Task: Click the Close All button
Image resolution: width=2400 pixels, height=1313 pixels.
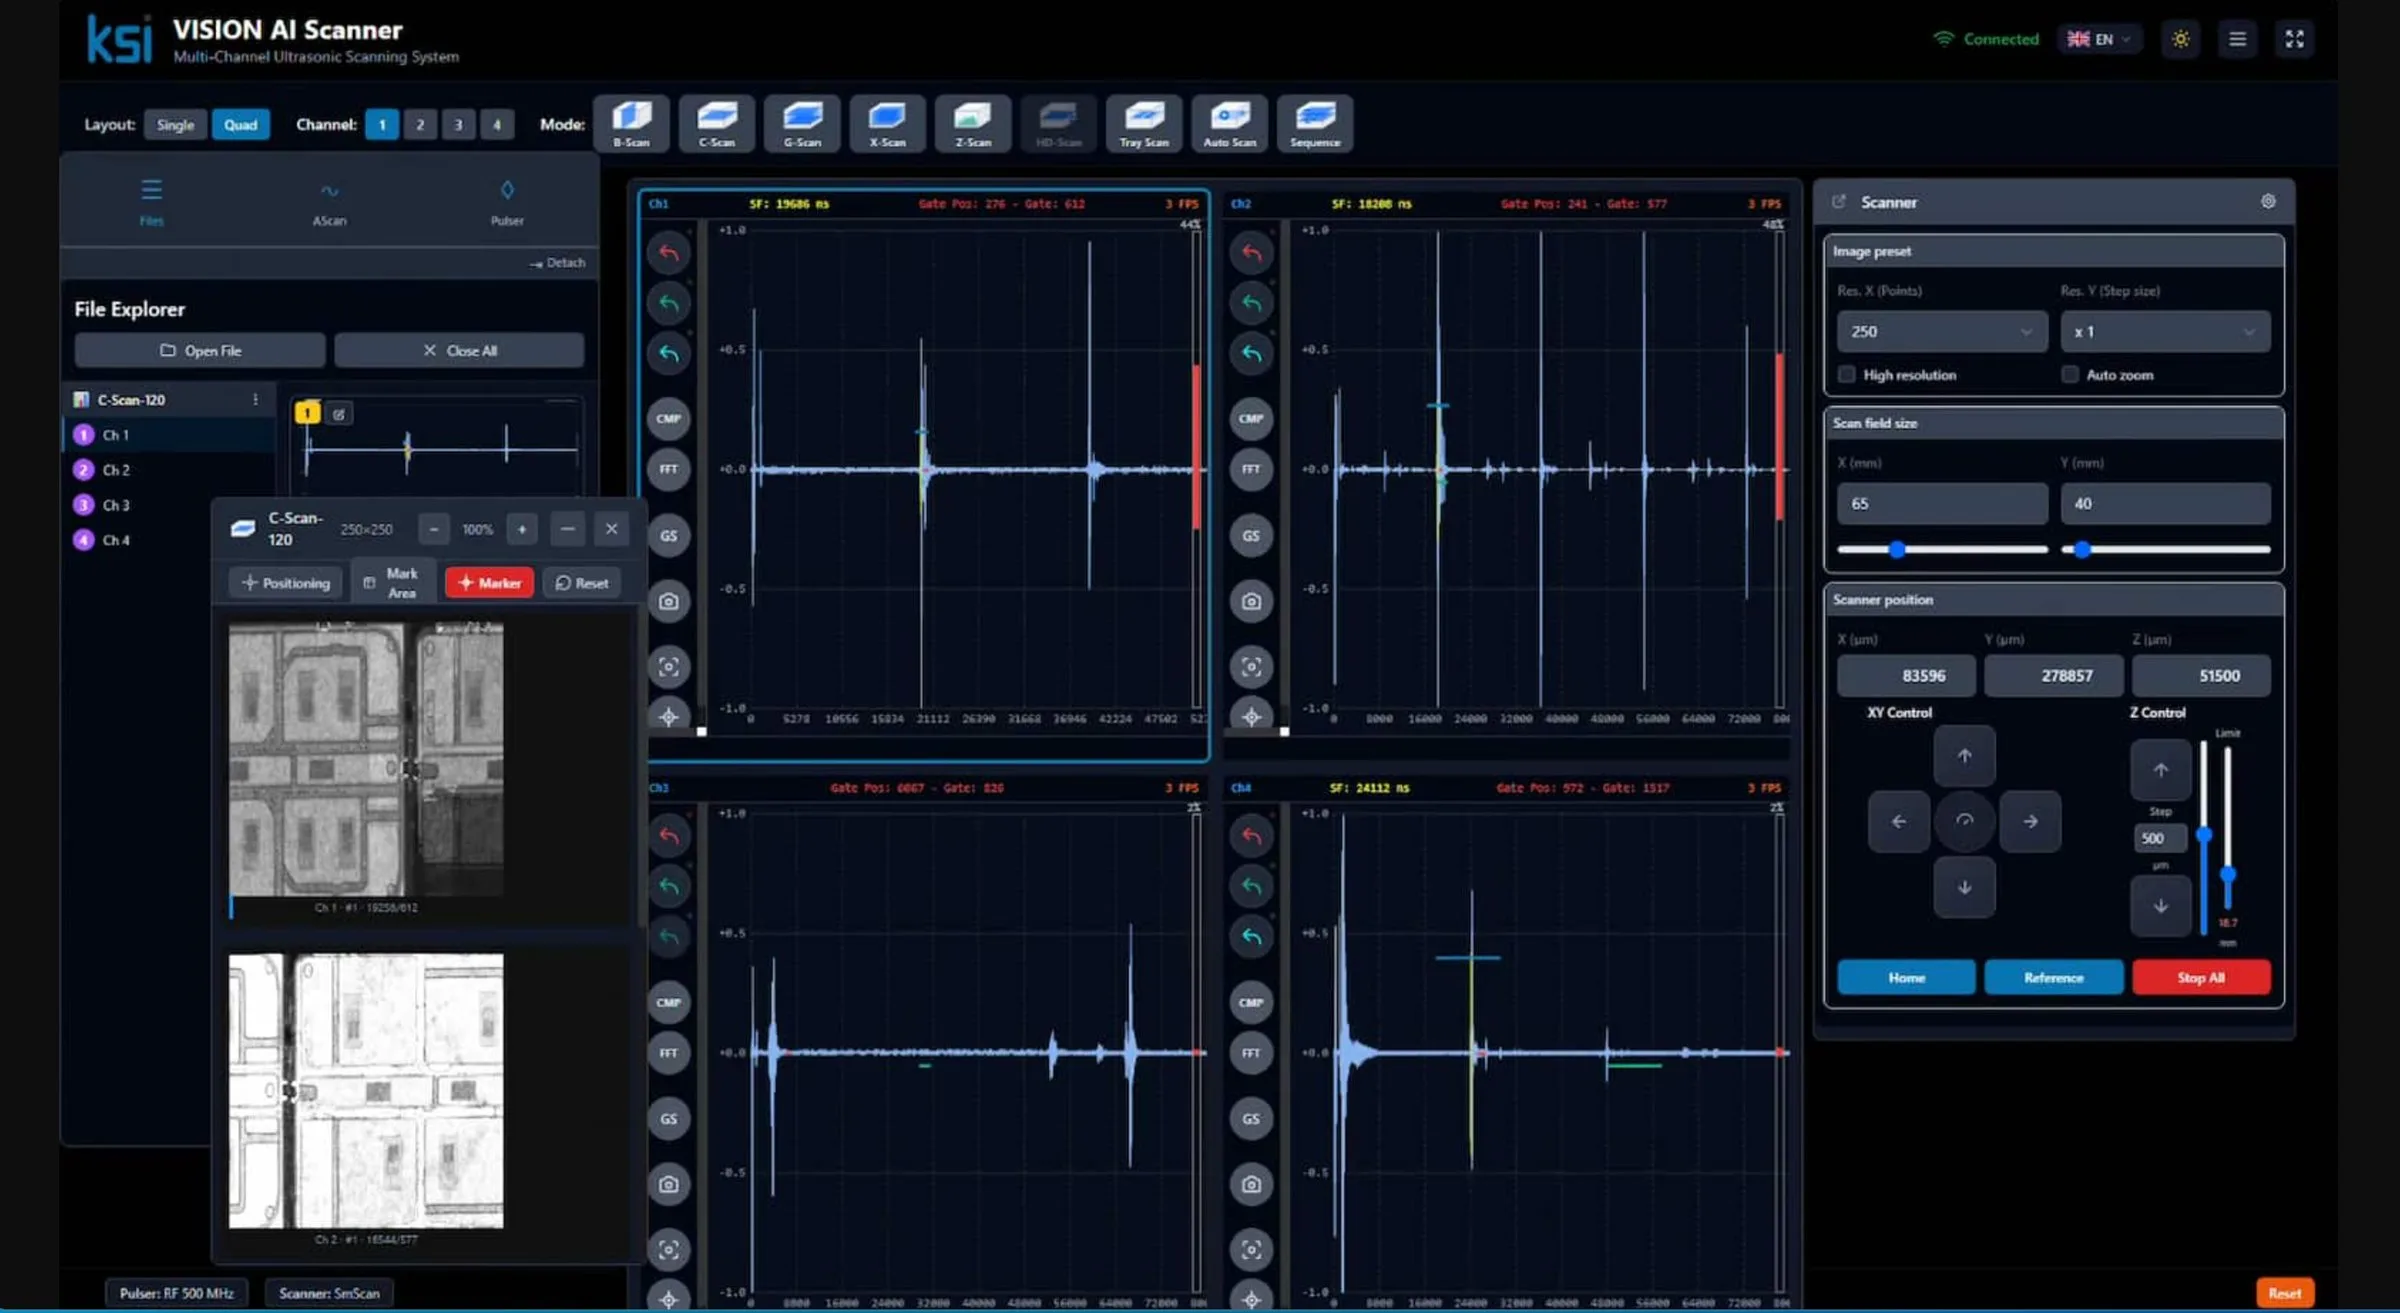Action: coord(459,351)
